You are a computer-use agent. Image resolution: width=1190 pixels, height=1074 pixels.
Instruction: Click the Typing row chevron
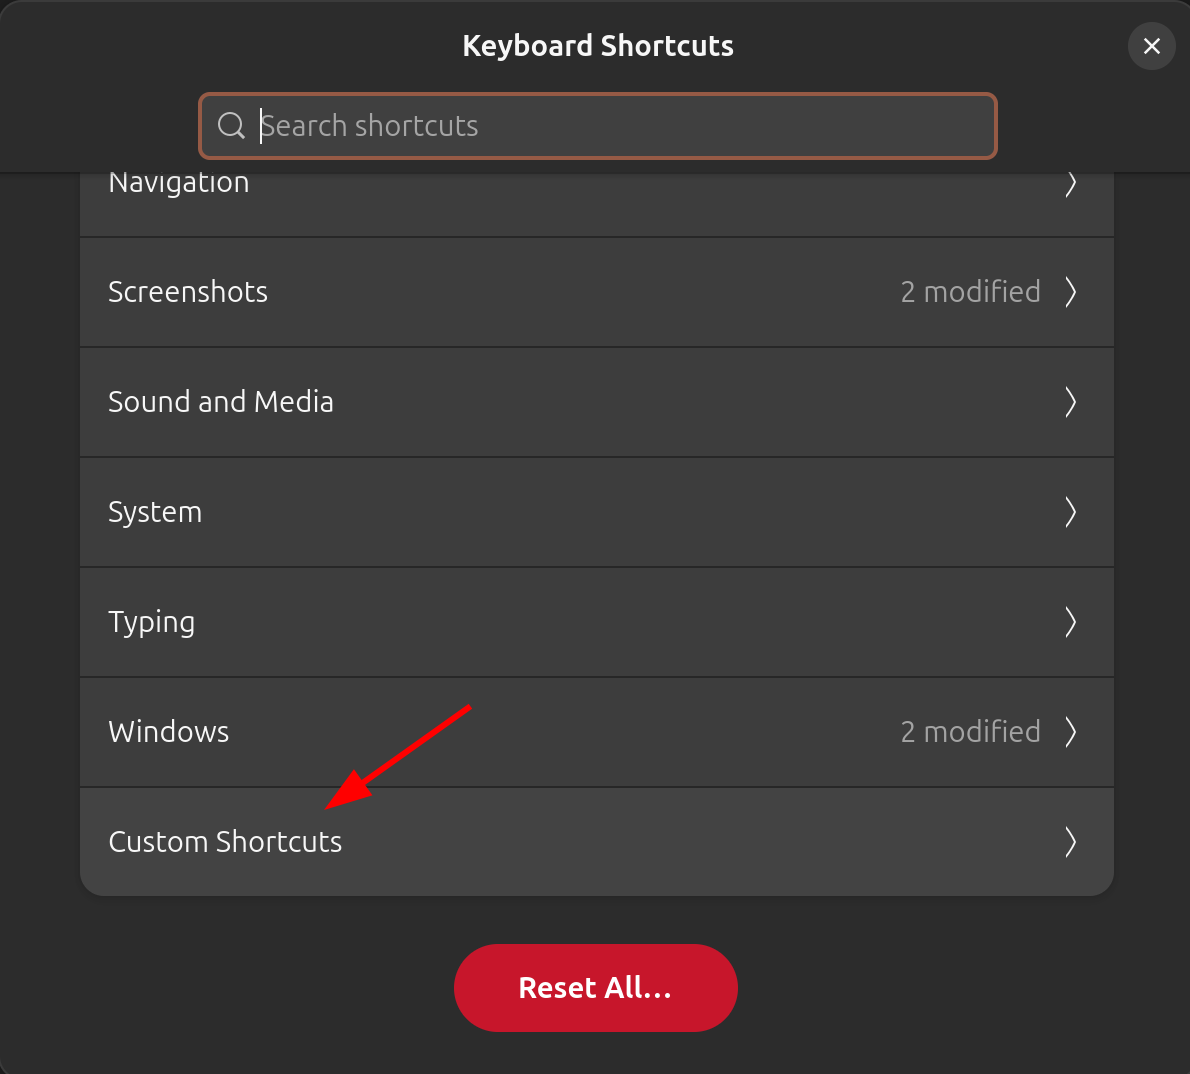point(1070,622)
